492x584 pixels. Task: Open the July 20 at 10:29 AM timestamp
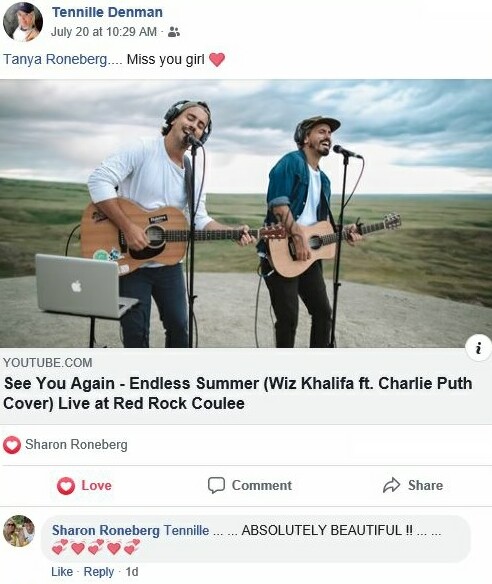[104, 32]
